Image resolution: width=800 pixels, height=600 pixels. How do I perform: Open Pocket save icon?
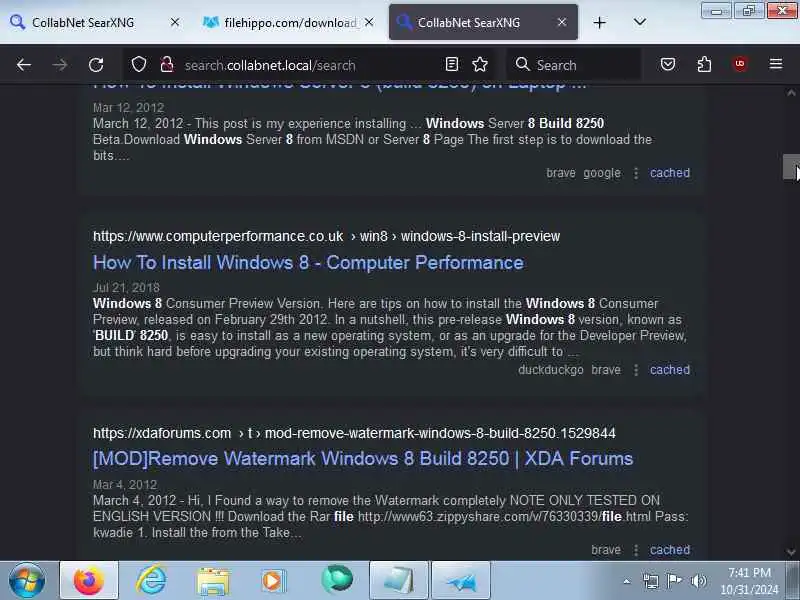pyautogui.click(x=668, y=64)
